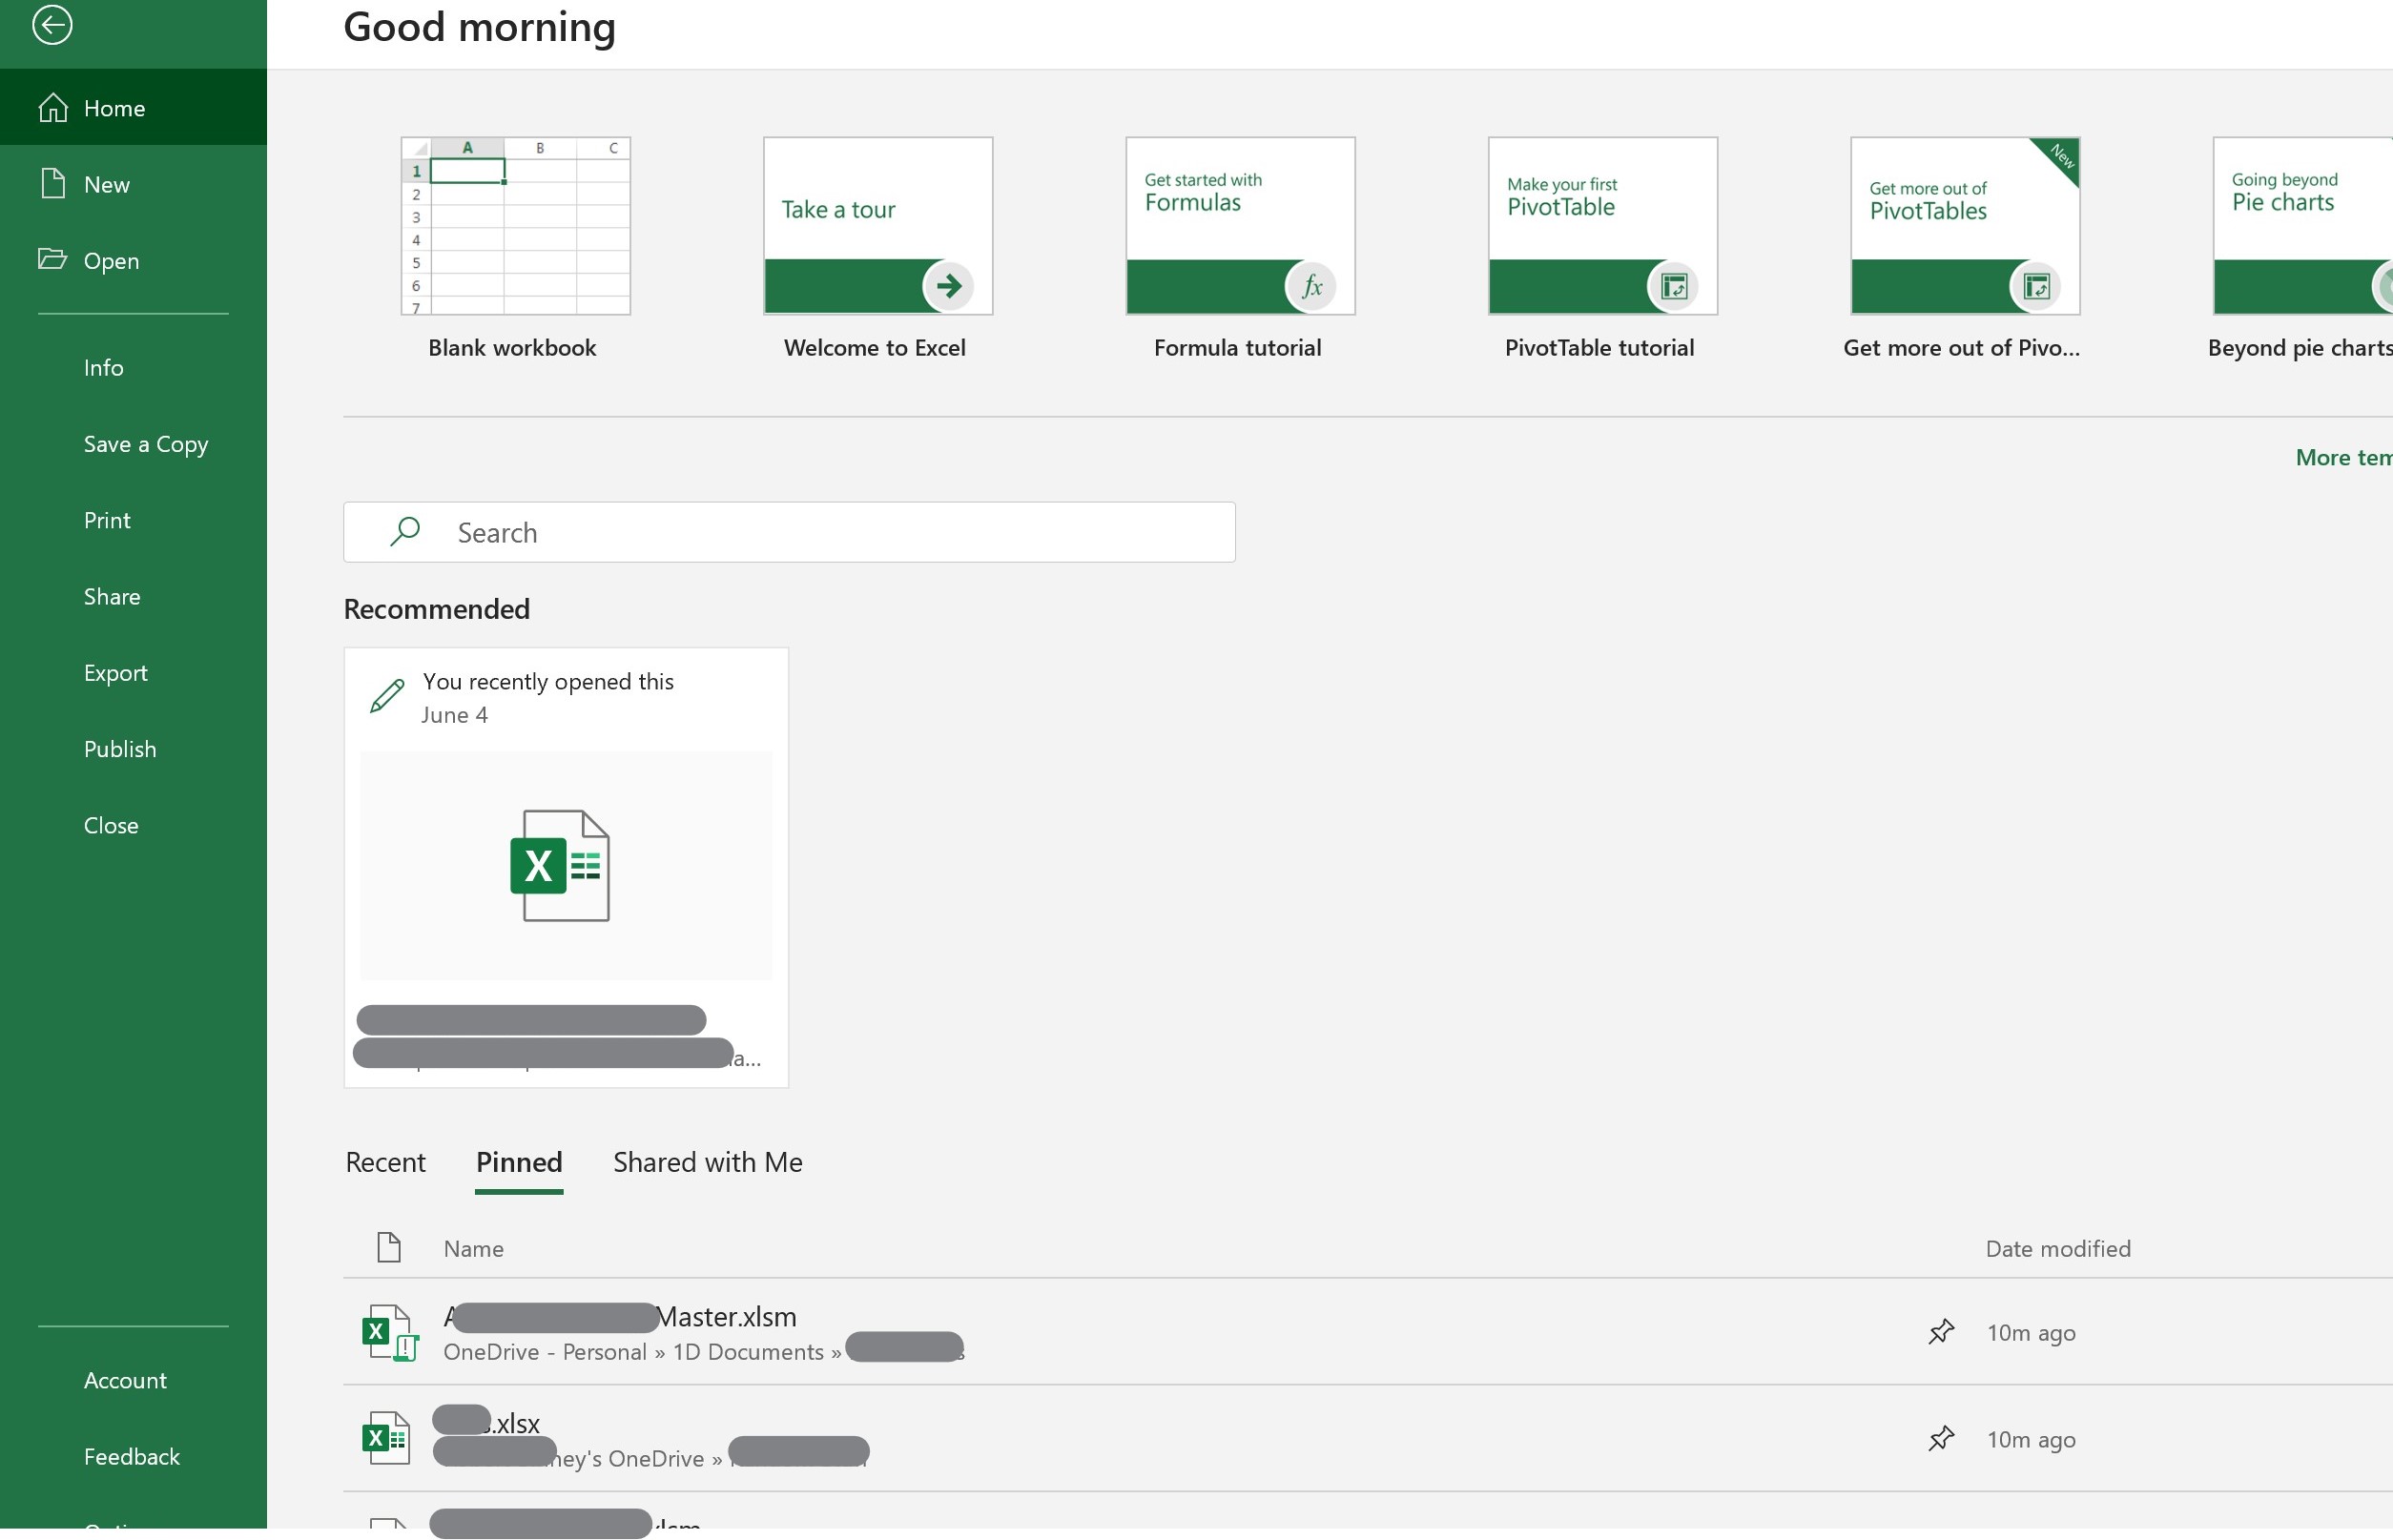This screenshot has width=2393, height=1540.
Task: Switch to the Recent tab
Action: coord(385,1162)
